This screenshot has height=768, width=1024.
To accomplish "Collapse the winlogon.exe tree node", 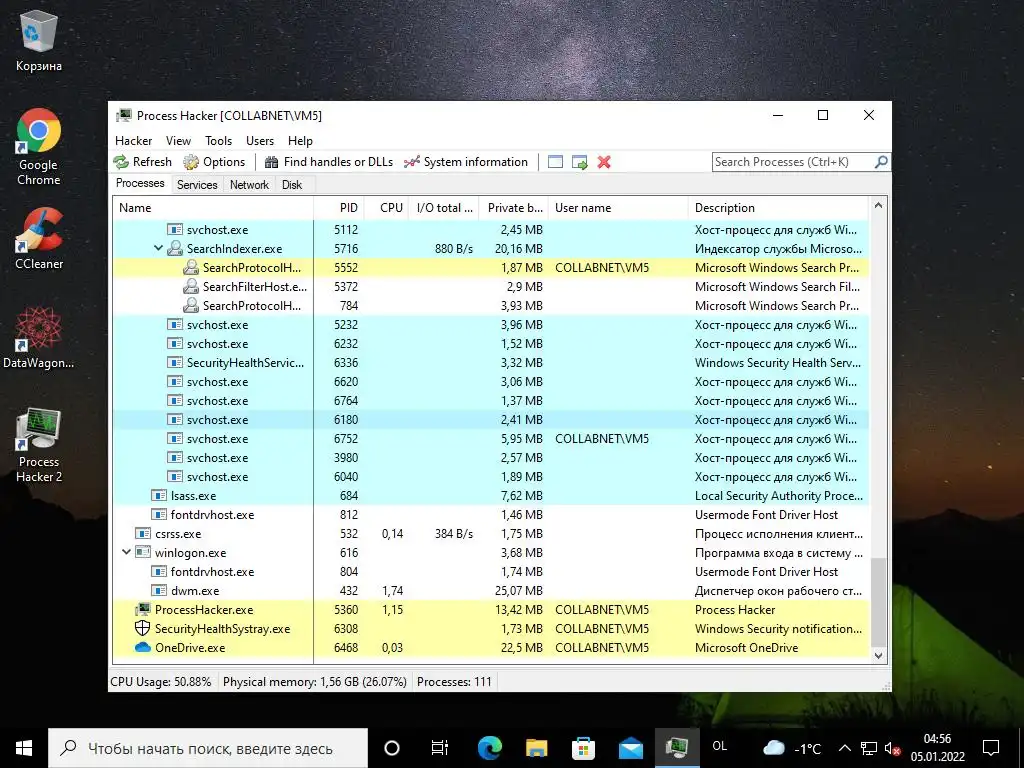I will (126, 552).
